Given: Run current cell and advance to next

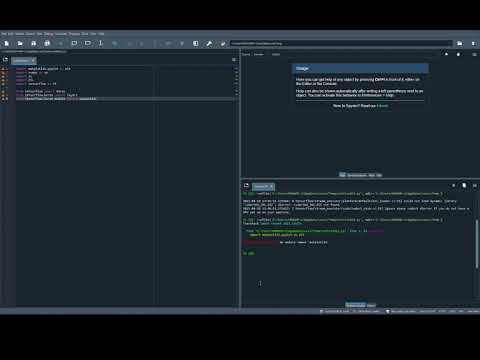Looking at the screenshot, I should tap(88, 43).
